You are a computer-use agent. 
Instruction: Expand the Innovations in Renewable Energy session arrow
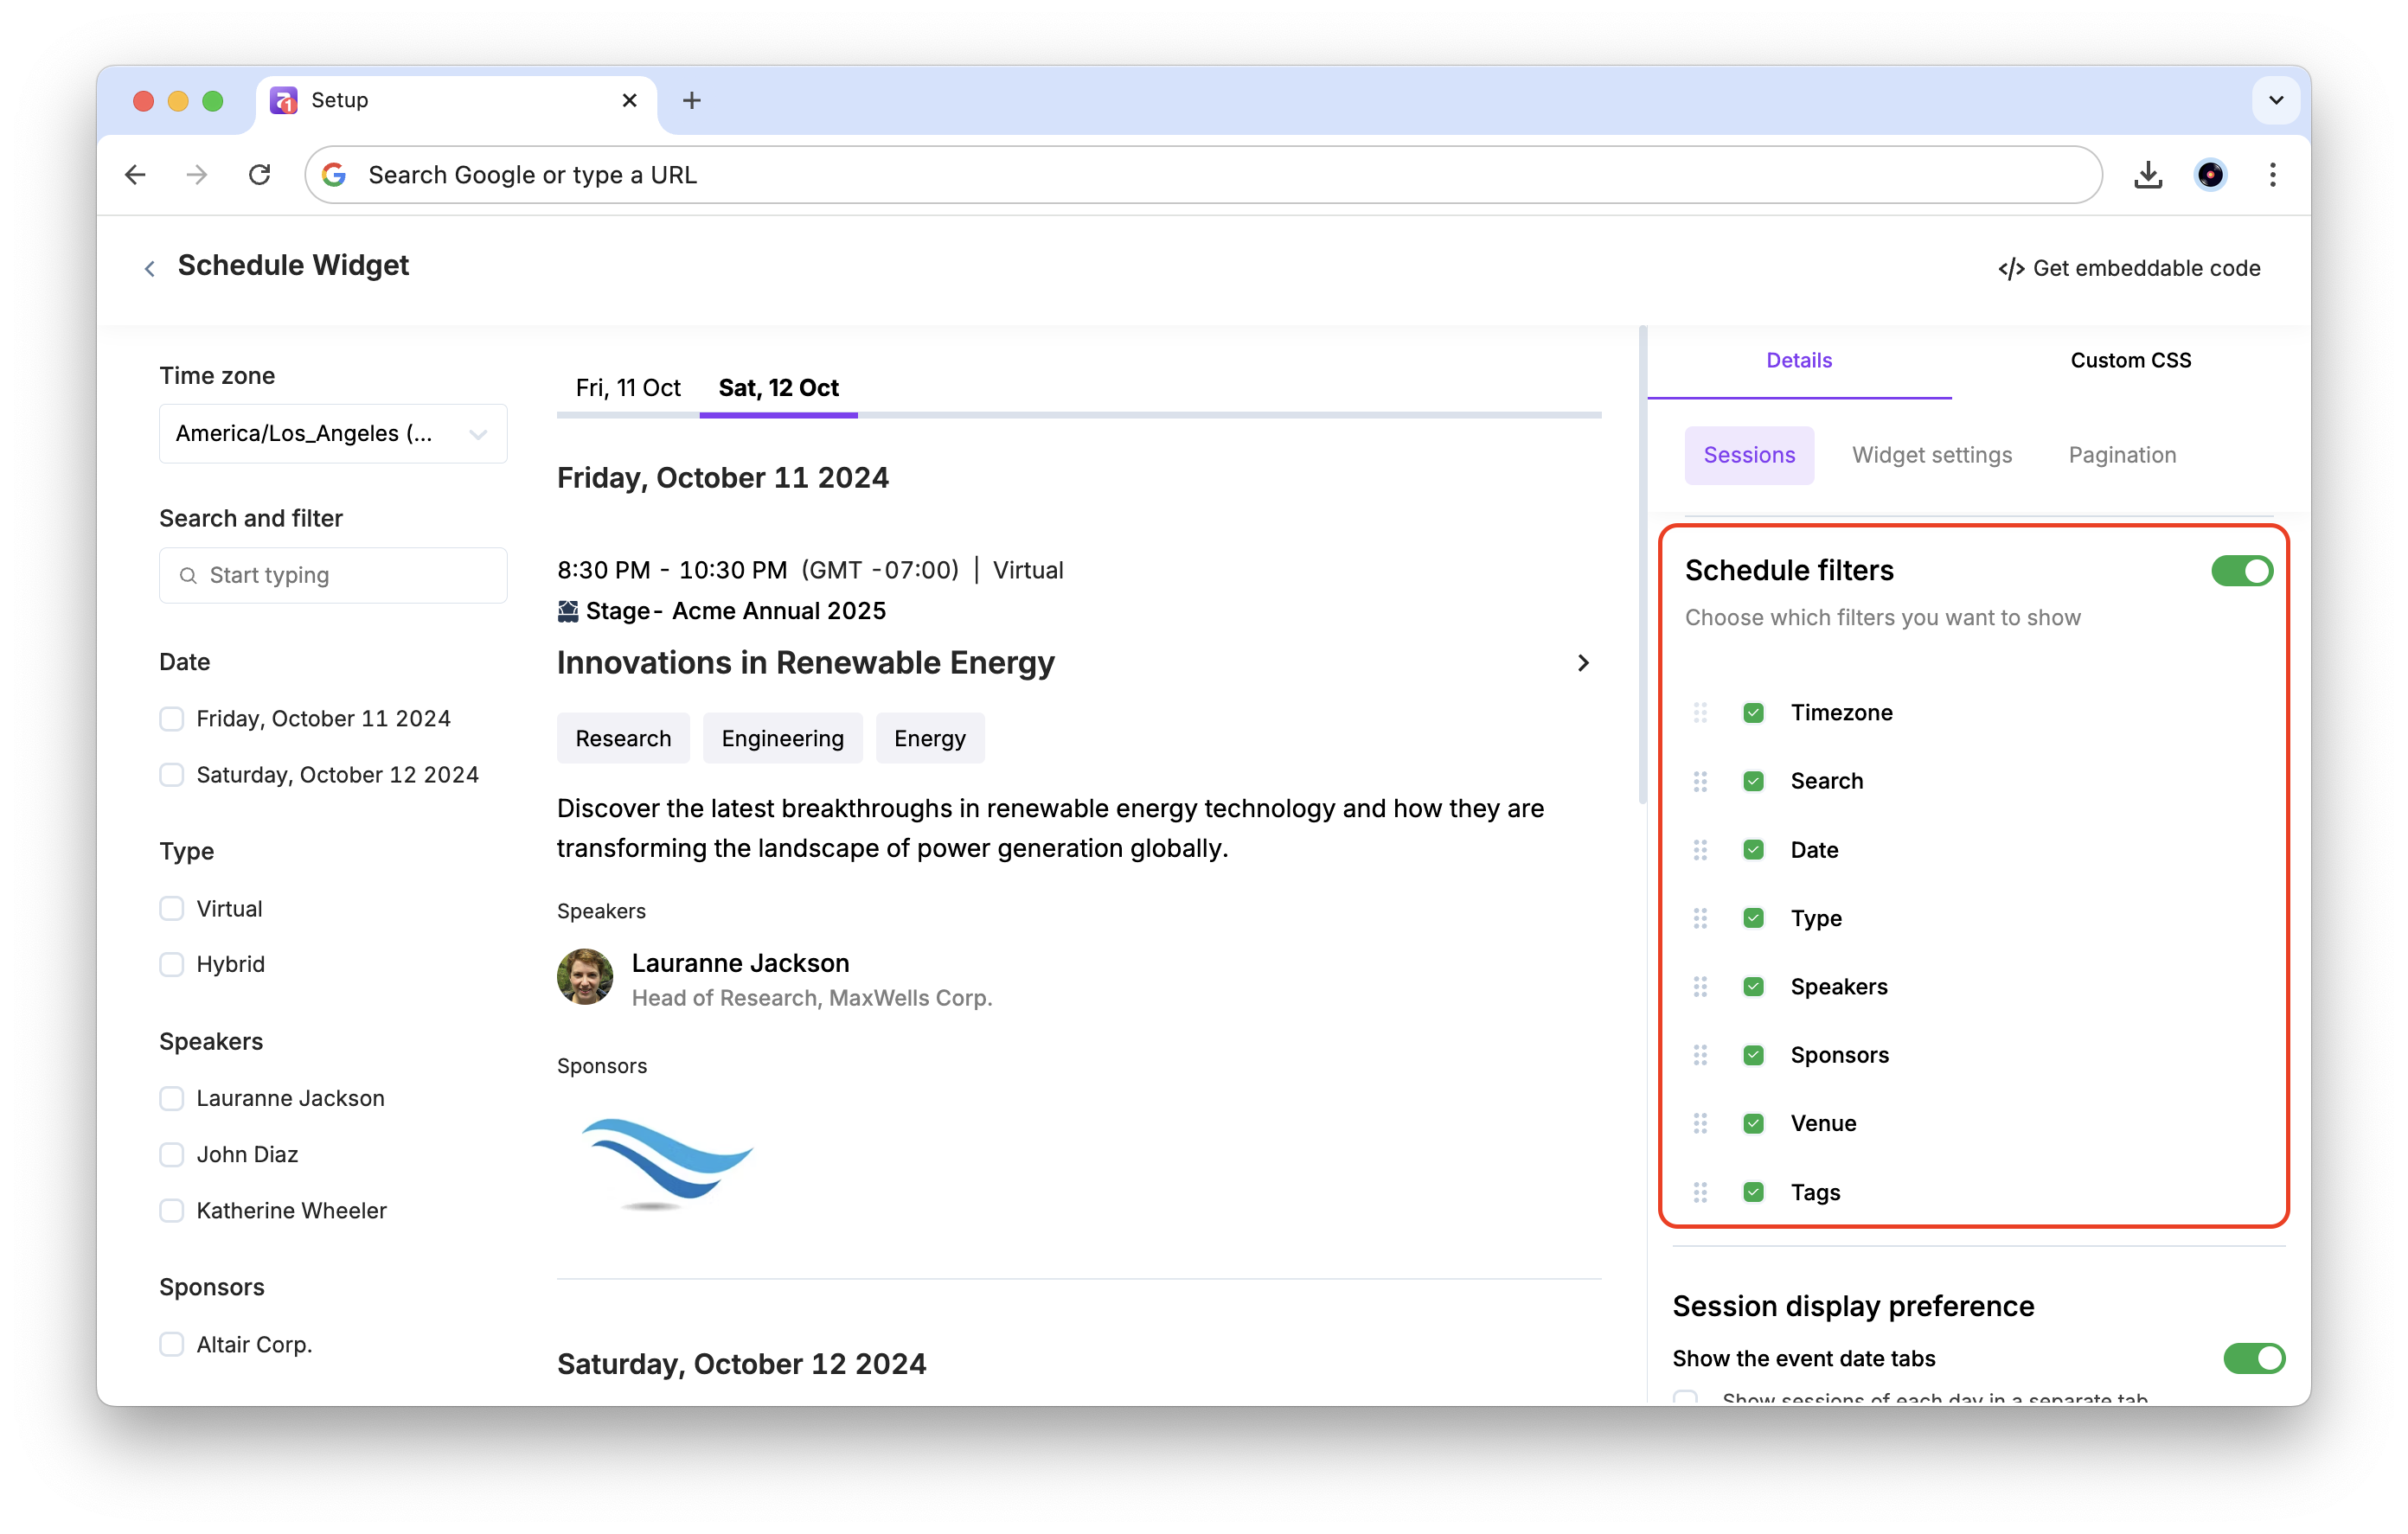(1582, 663)
